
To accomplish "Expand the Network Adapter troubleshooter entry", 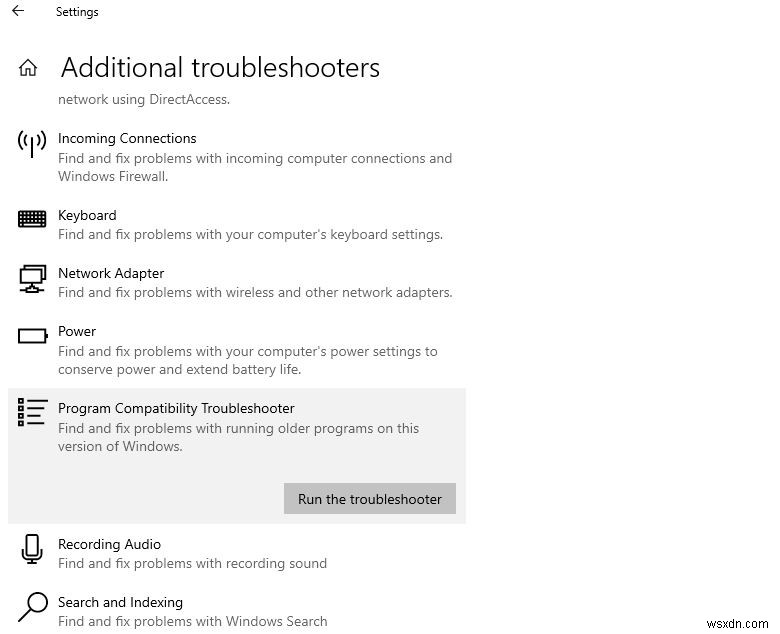I will (x=111, y=274).
